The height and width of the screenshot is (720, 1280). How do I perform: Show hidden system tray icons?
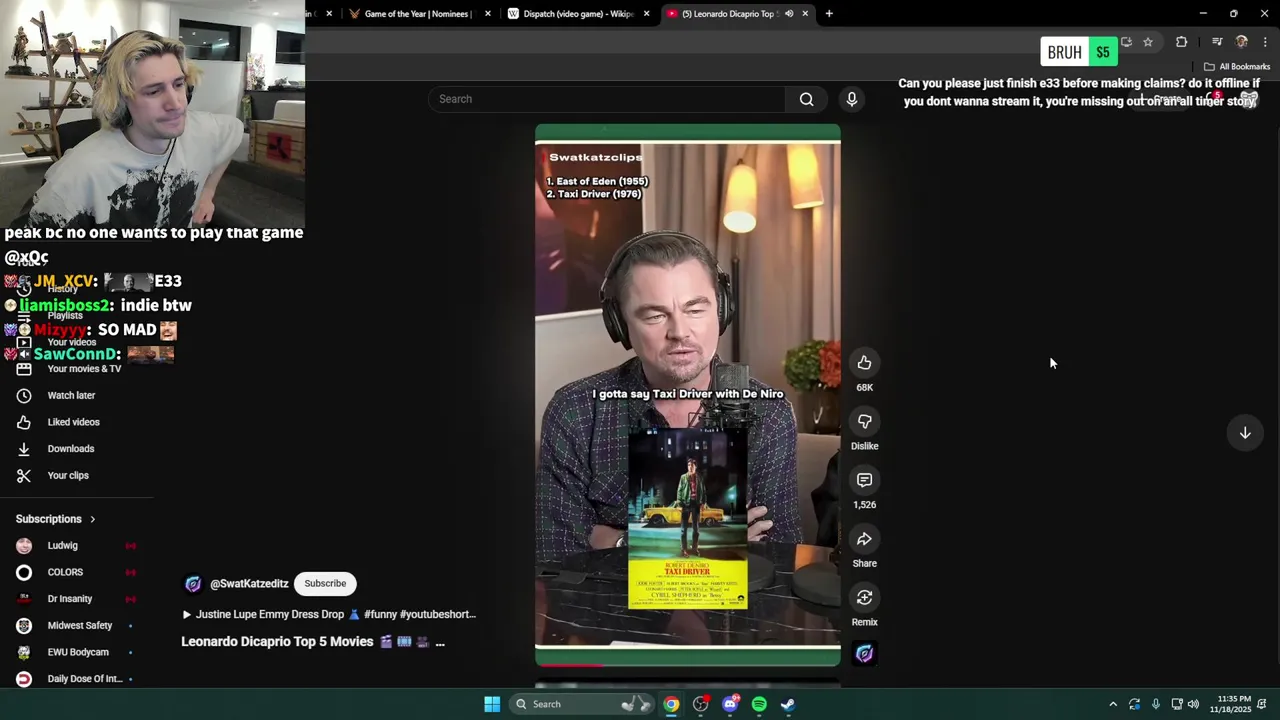point(1113,704)
